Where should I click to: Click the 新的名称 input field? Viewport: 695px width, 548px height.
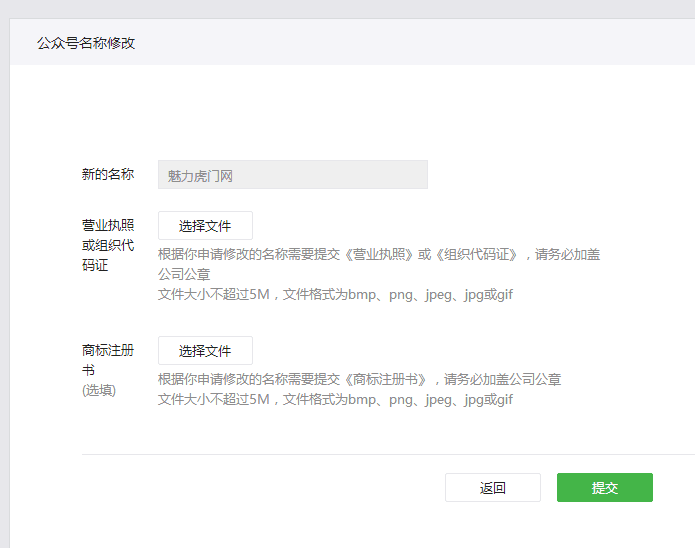click(292, 175)
